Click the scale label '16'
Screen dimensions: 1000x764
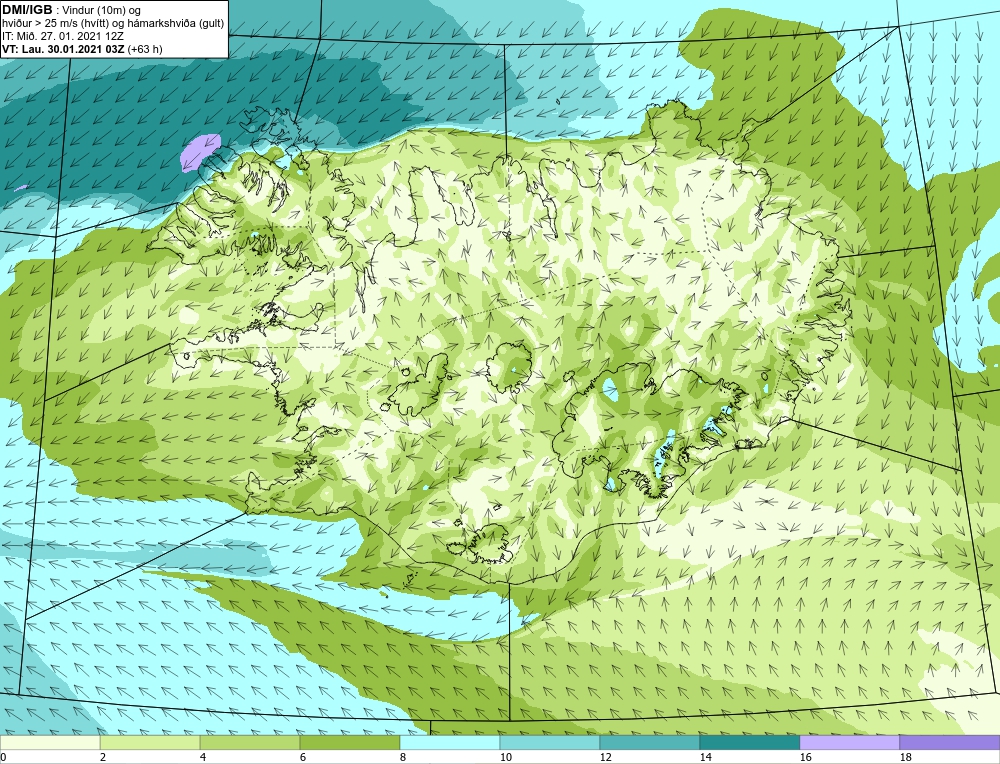(x=805, y=758)
